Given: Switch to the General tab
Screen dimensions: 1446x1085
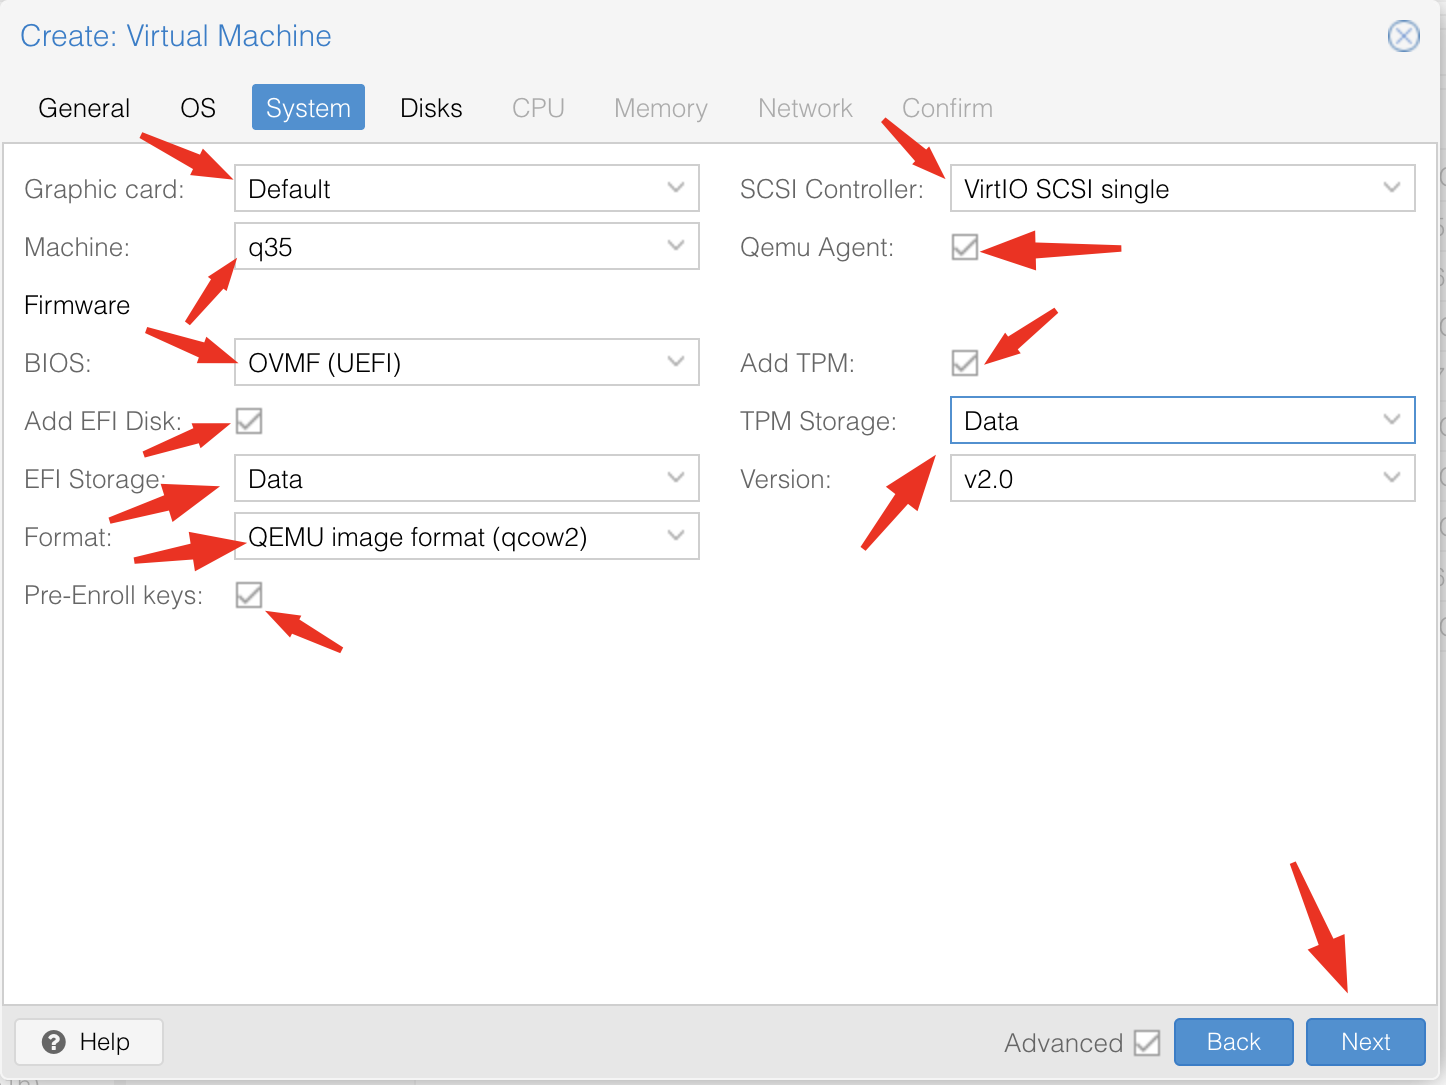Looking at the screenshot, I should click(84, 108).
